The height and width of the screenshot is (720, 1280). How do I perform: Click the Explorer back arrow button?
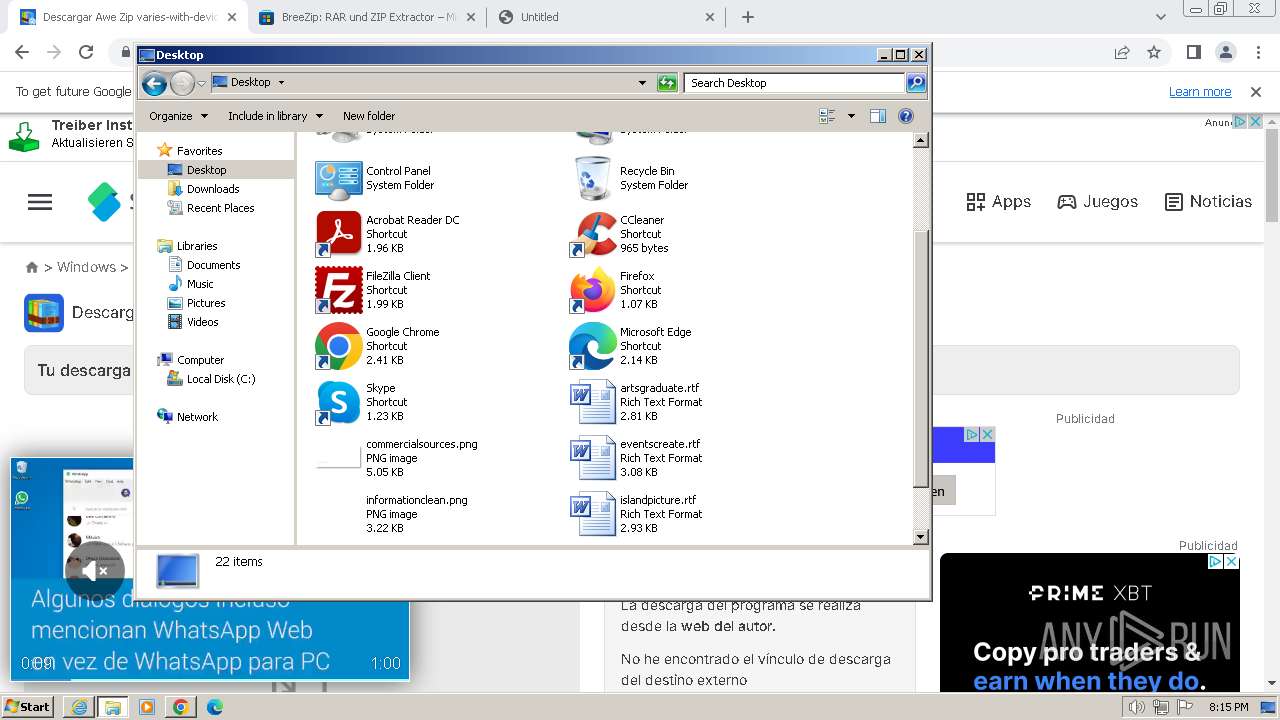tap(154, 83)
